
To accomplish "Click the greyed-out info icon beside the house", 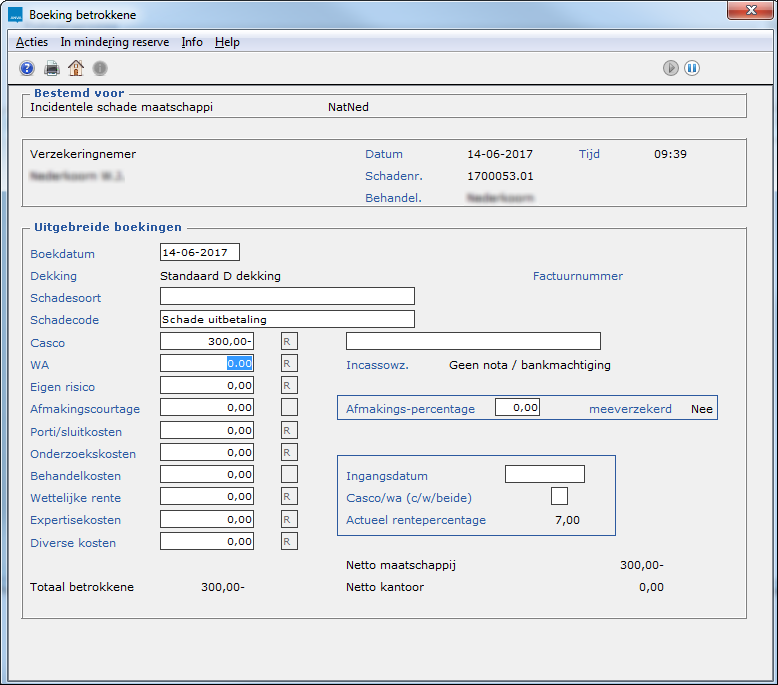I will click(100, 68).
